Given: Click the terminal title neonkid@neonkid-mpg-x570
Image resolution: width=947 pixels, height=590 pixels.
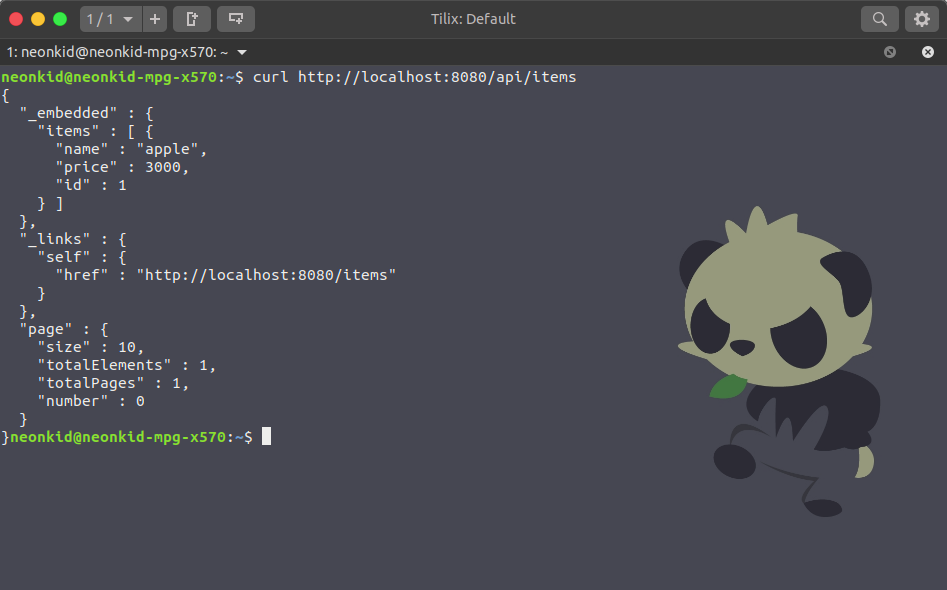Looking at the screenshot, I should (x=117, y=53).
